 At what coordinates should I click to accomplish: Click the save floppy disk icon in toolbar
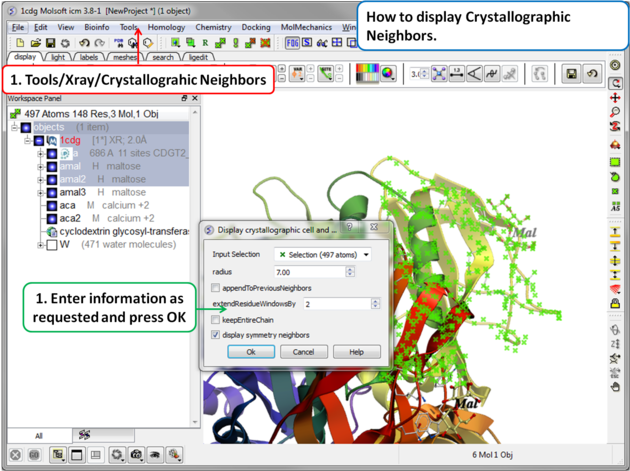coord(51,44)
